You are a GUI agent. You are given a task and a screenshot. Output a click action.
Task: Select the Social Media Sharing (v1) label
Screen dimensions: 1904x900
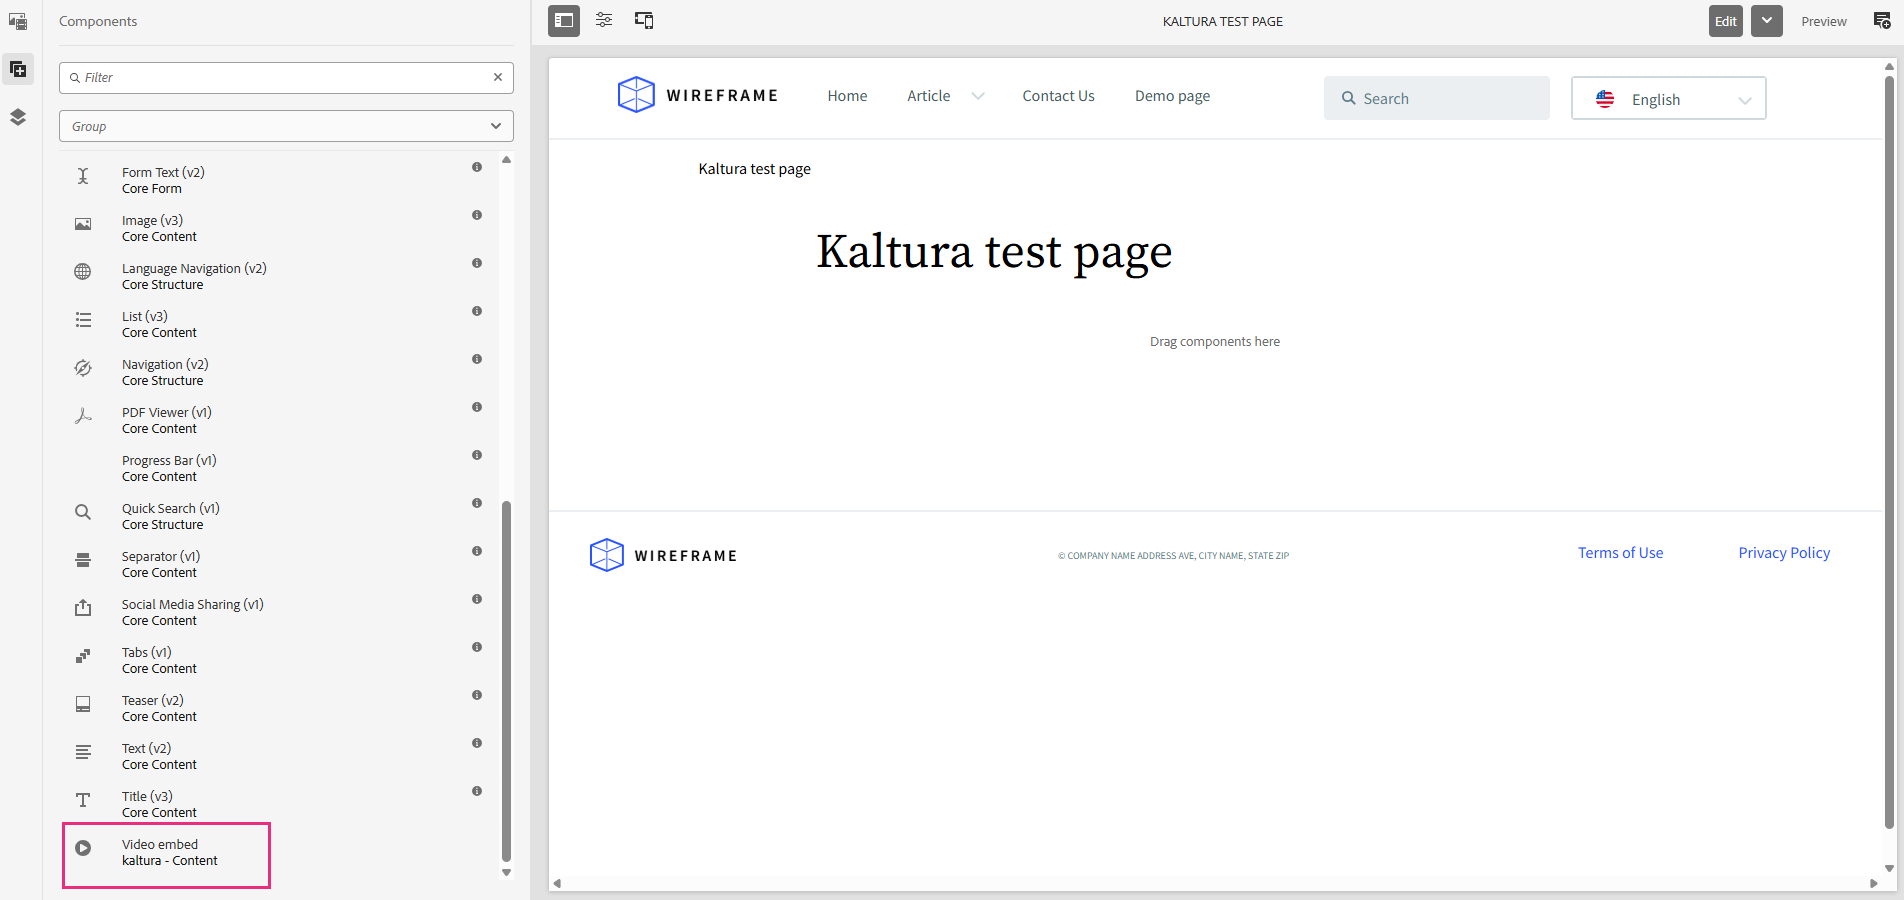pyautogui.click(x=193, y=604)
